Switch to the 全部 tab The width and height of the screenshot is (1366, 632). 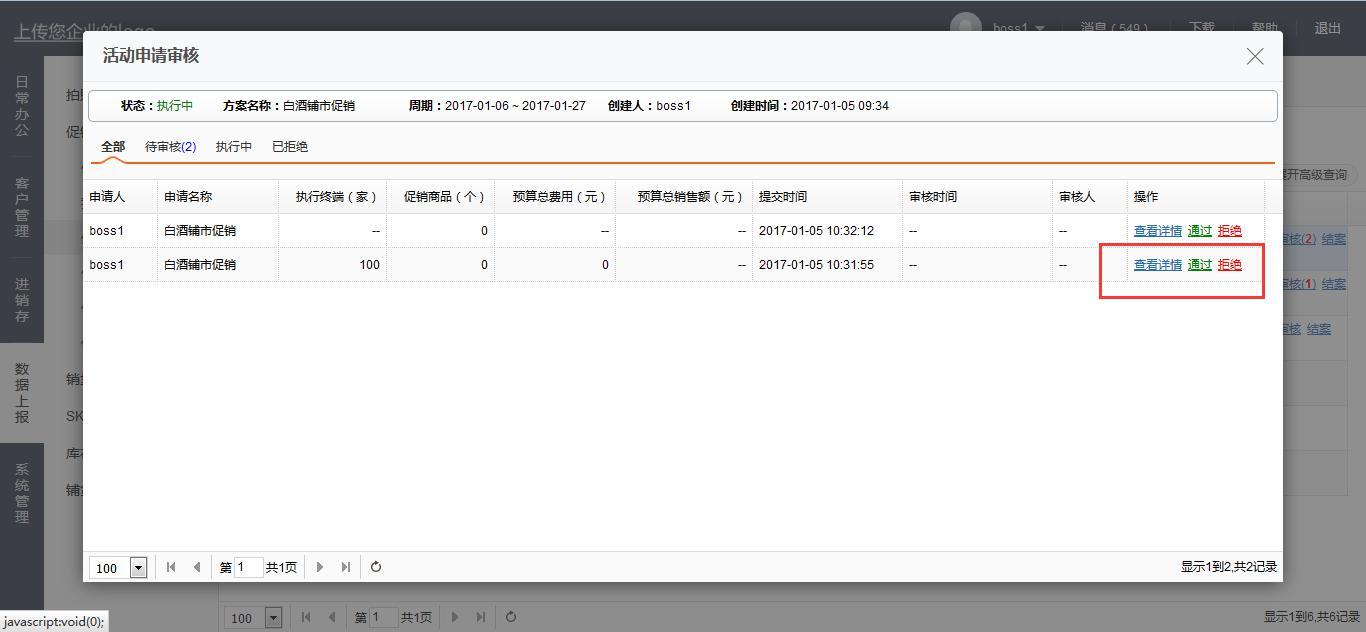[113, 147]
